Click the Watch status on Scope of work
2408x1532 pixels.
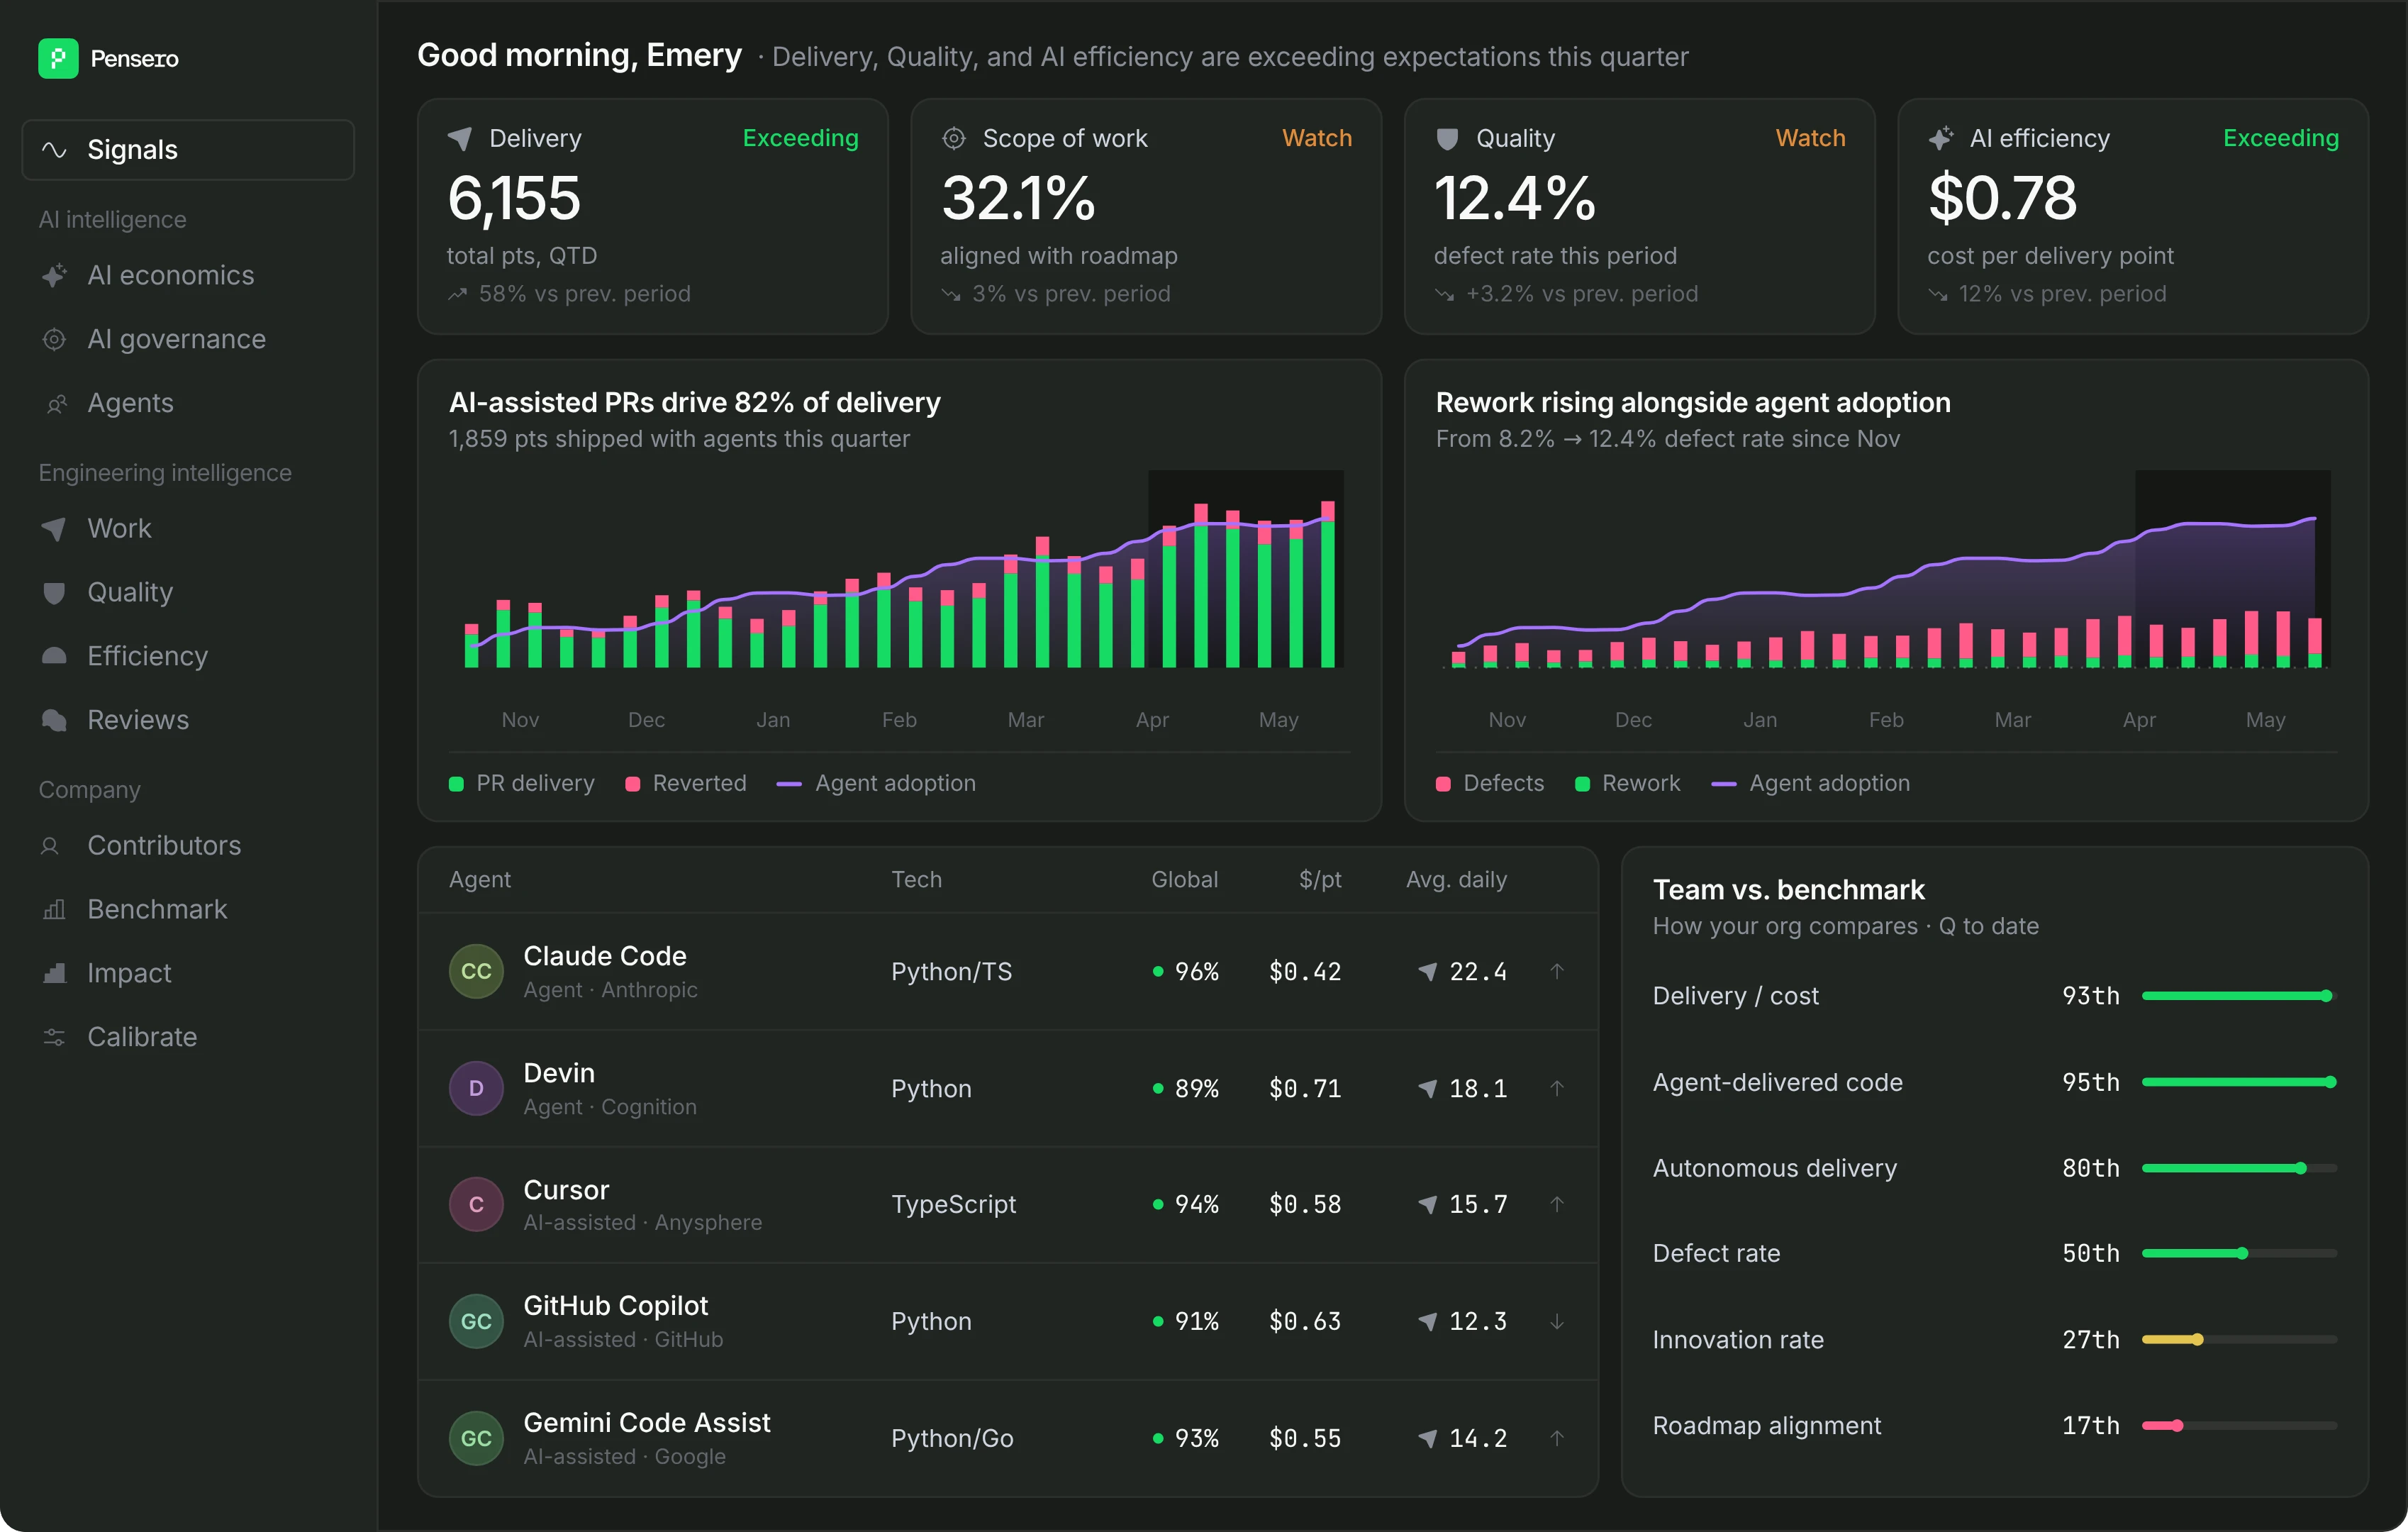pyautogui.click(x=1317, y=138)
